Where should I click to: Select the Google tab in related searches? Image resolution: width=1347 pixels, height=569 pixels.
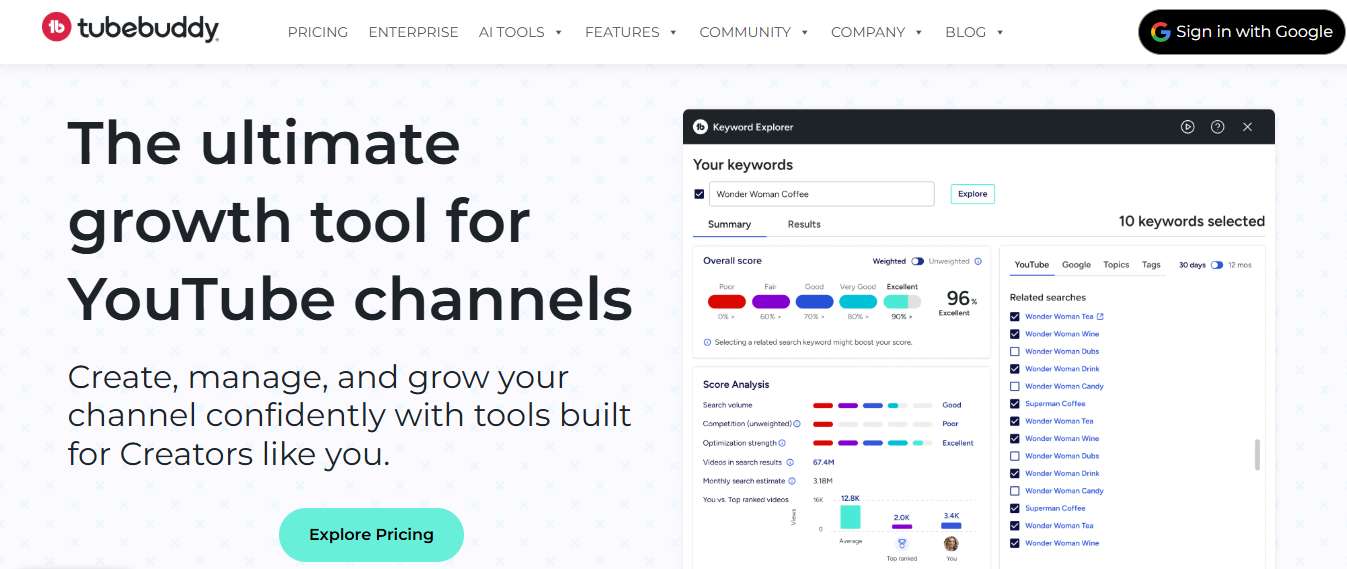point(1076,265)
